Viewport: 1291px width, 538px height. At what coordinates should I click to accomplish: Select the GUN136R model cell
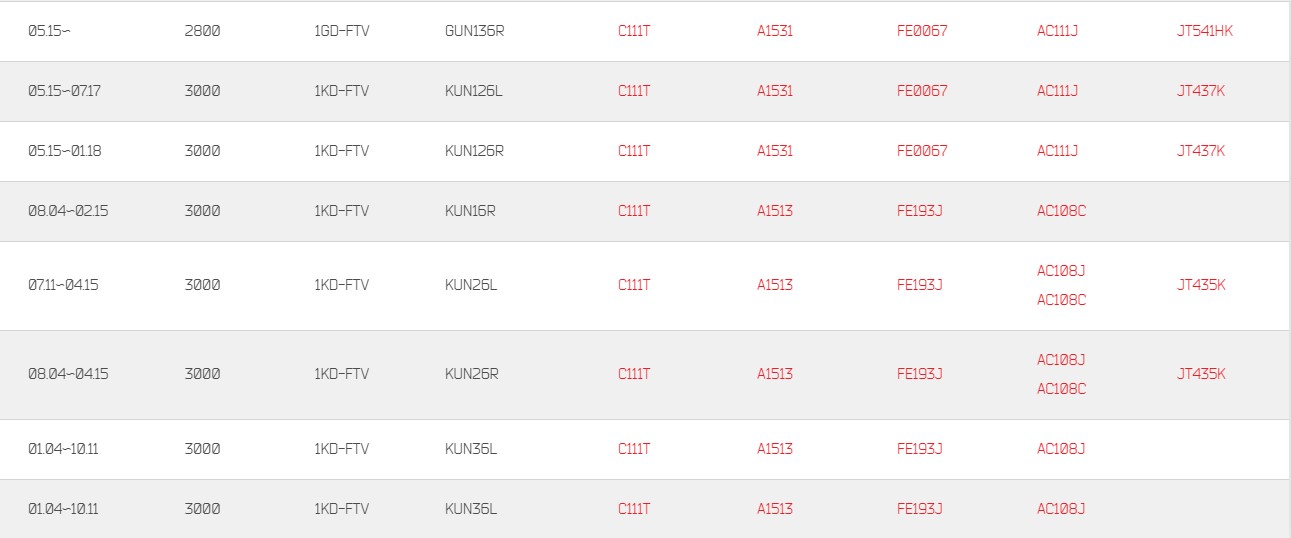click(x=474, y=31)
